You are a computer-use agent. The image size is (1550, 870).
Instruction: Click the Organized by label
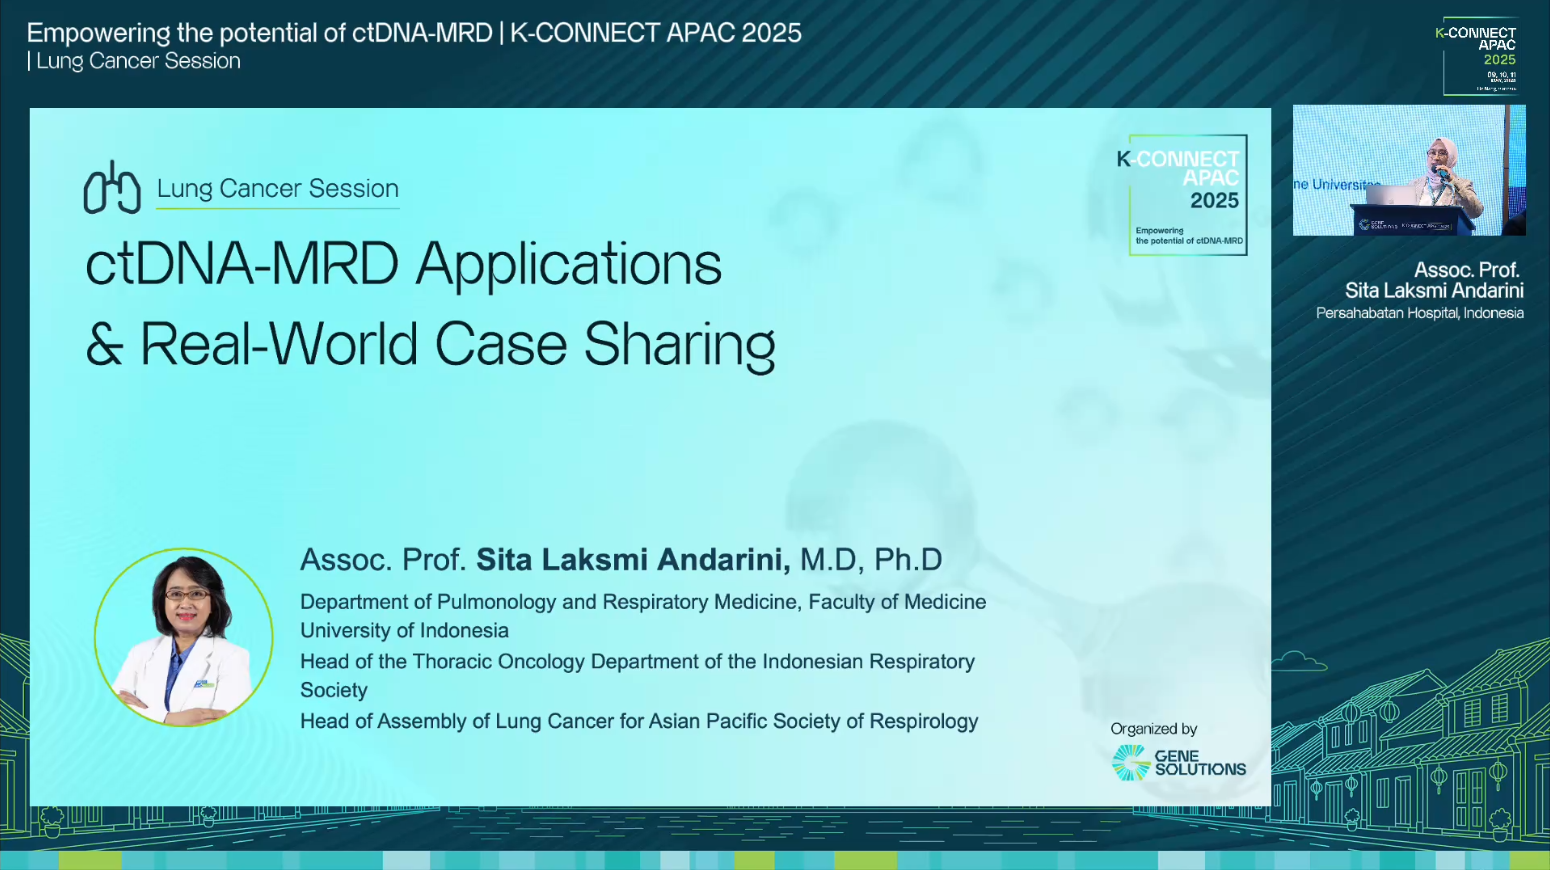click(x=1152, y=728)
